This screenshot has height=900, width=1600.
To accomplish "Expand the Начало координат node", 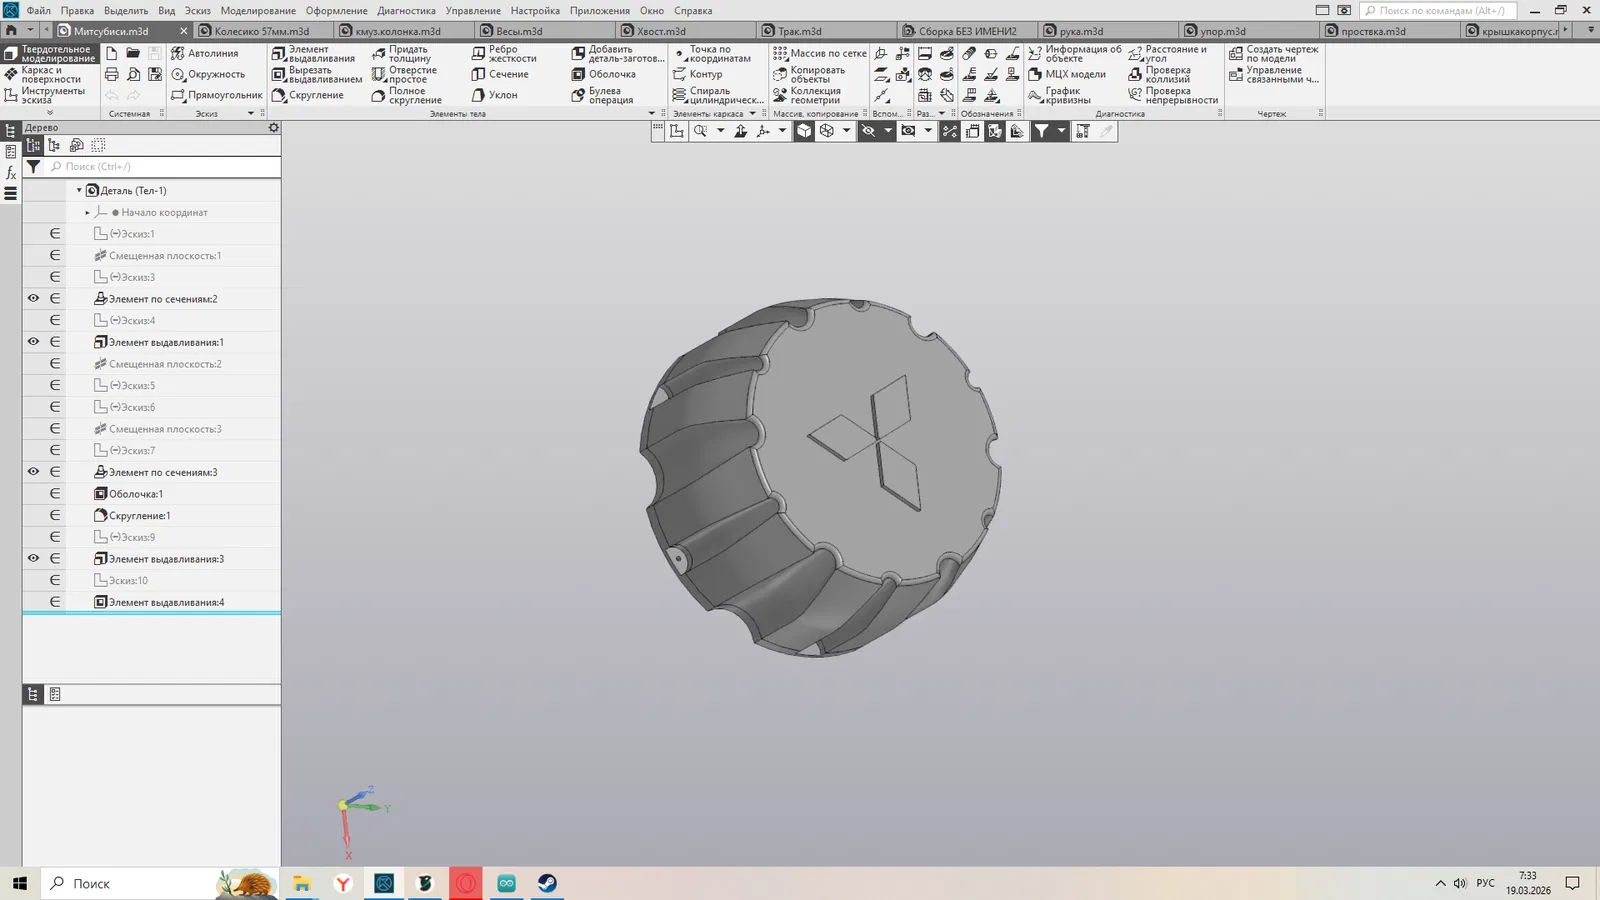I will tap(88, 212).
